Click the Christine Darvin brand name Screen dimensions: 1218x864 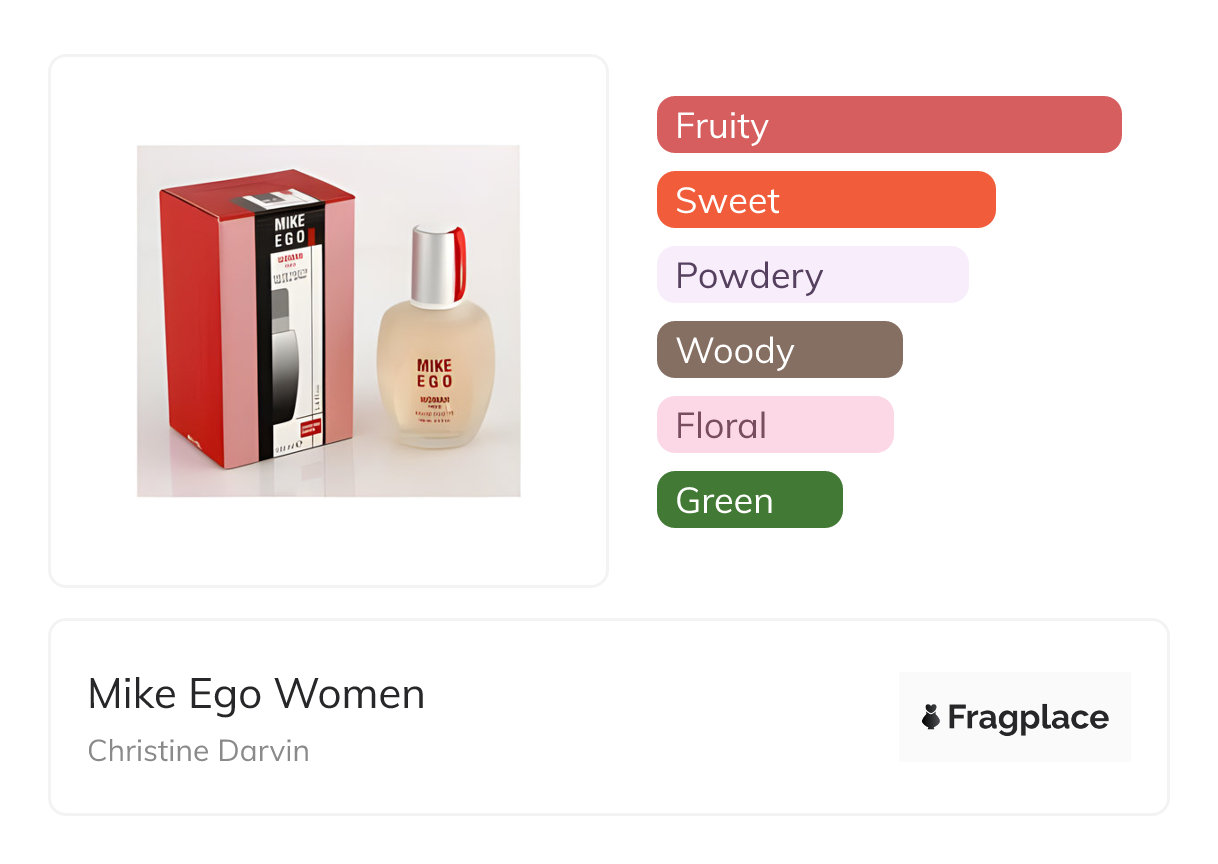click(198, 751)
